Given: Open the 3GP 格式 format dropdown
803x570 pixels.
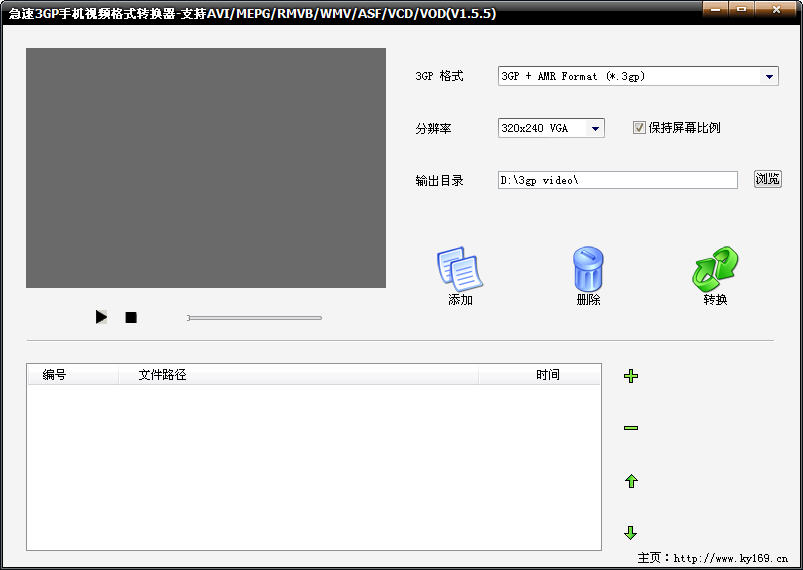Looking at the screenshot, I should coord(769,77).
